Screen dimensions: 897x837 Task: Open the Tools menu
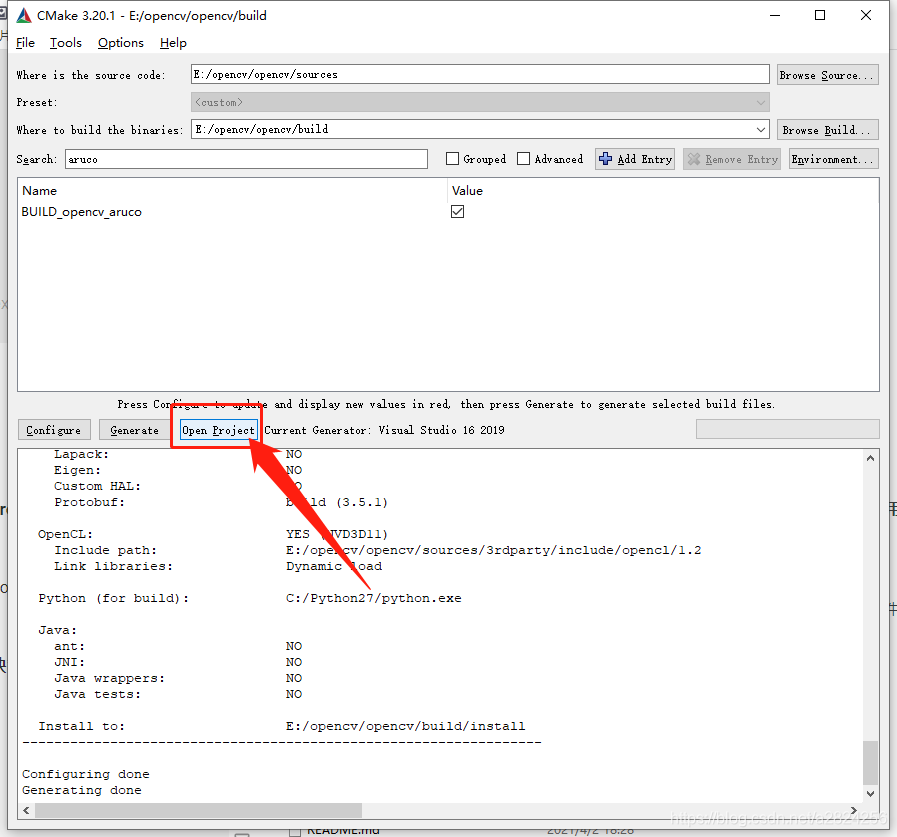point(66,43)
